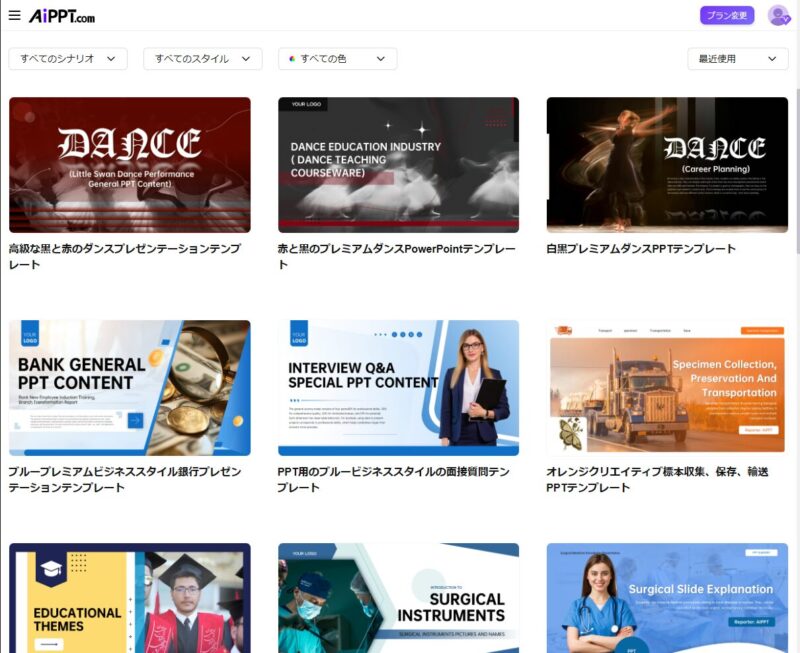This screenshot has height=653, width=800.
Task: Open the Specimen Collection truck template
Action: coord(667,388)
